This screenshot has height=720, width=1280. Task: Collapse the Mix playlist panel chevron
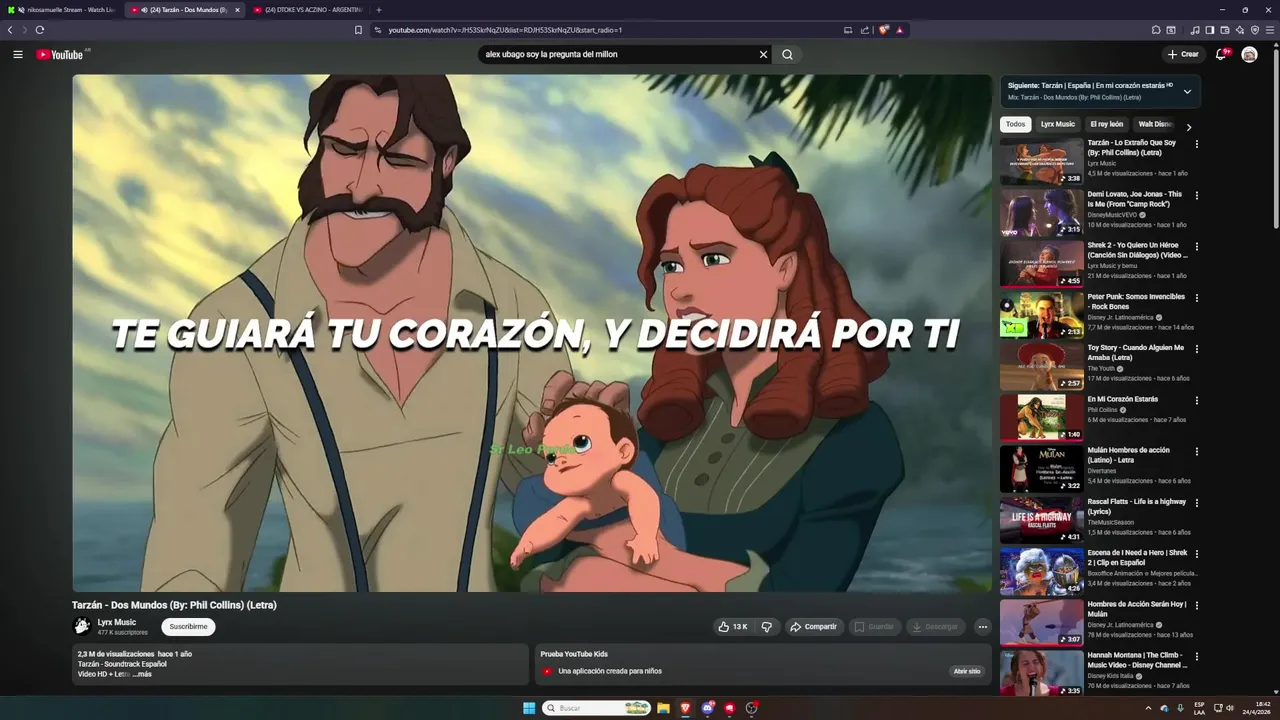1187,91
